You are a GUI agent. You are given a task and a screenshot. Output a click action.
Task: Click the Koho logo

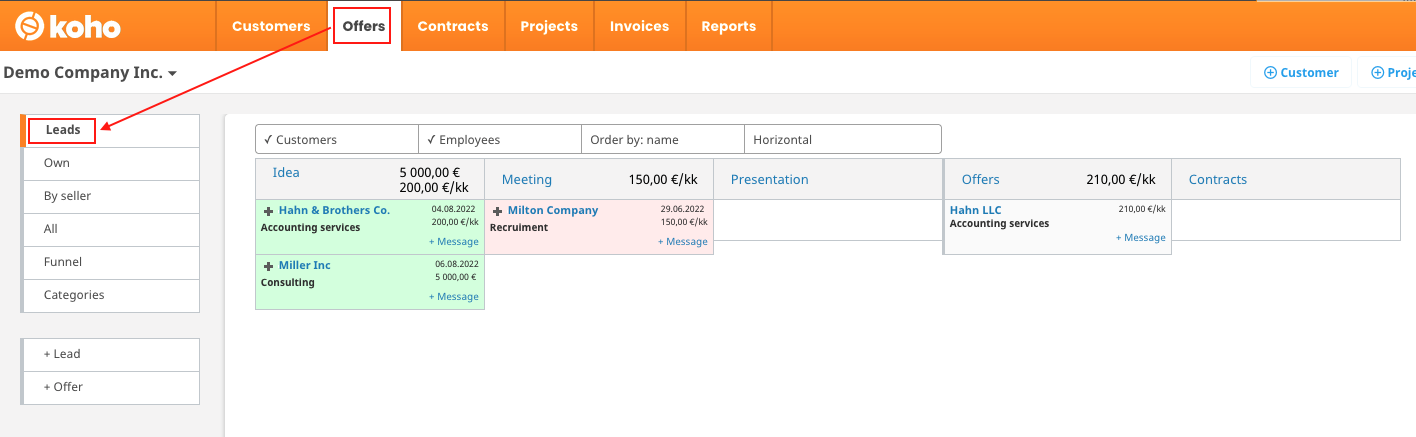pyautogui.click(x=67, y=27)
